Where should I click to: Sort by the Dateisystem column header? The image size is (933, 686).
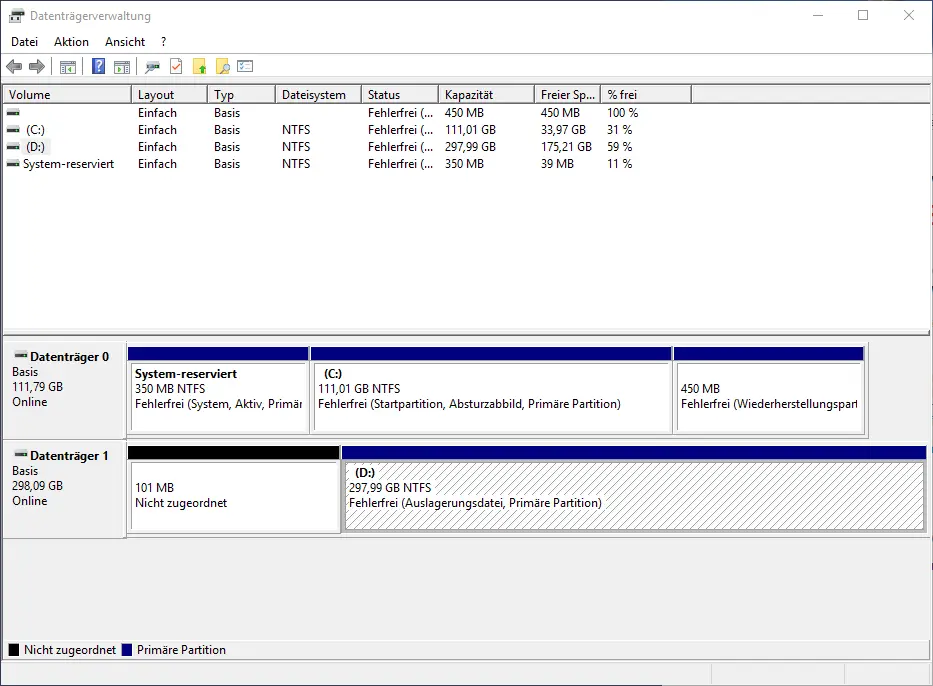pos(319,95)
